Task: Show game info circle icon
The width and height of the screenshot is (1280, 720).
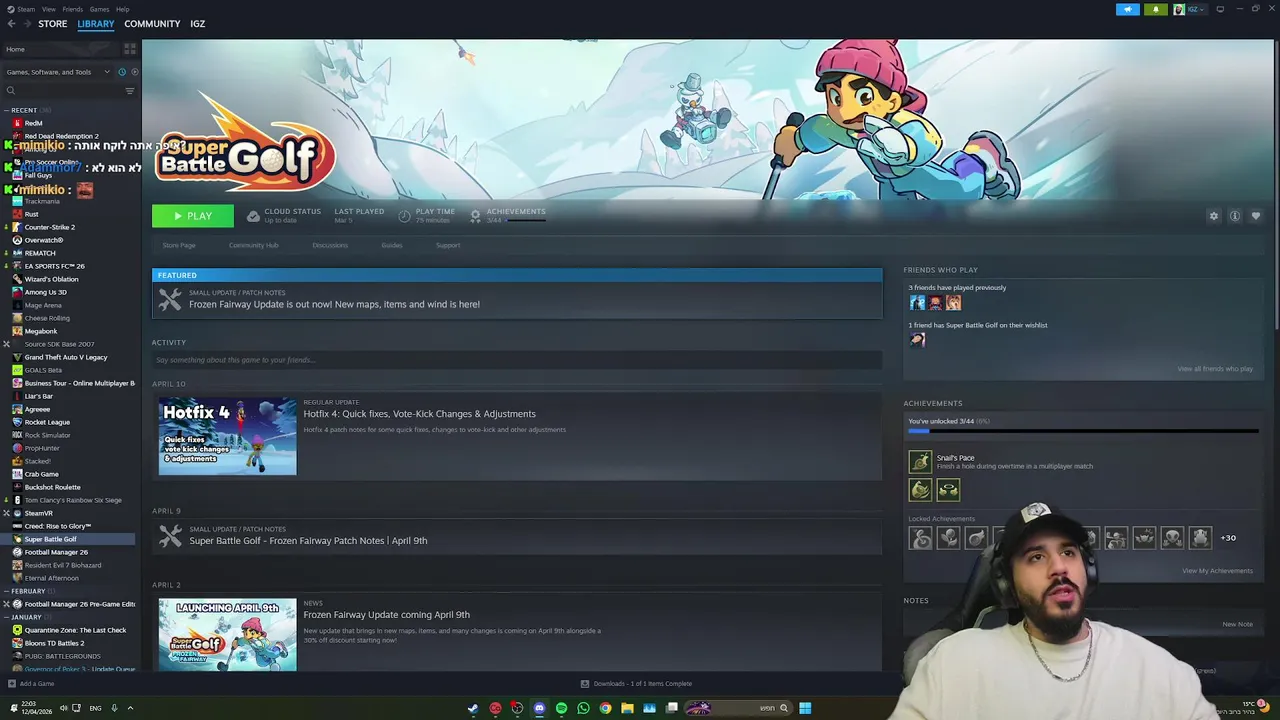Action: [1235, 216]
